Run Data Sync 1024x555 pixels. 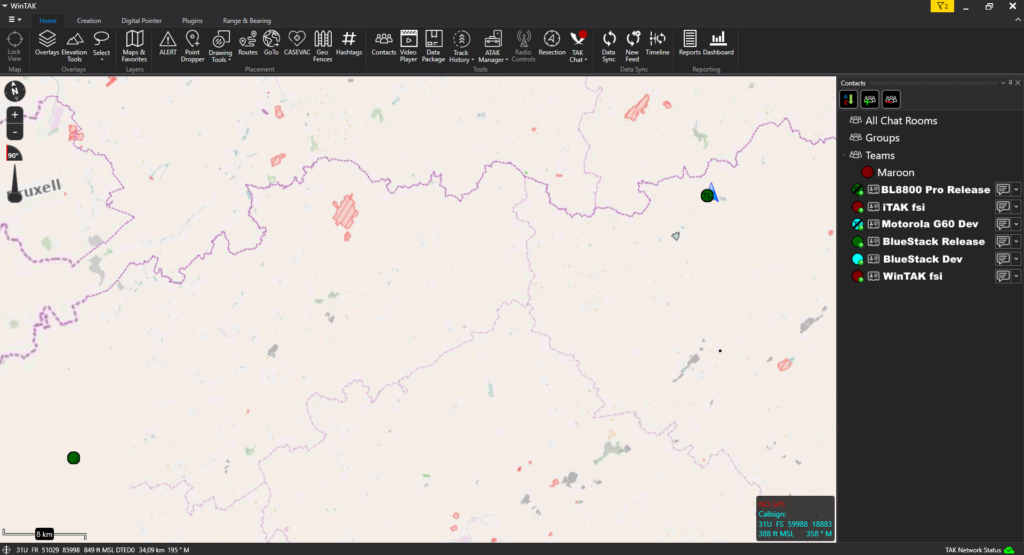(x=609, y=46)
